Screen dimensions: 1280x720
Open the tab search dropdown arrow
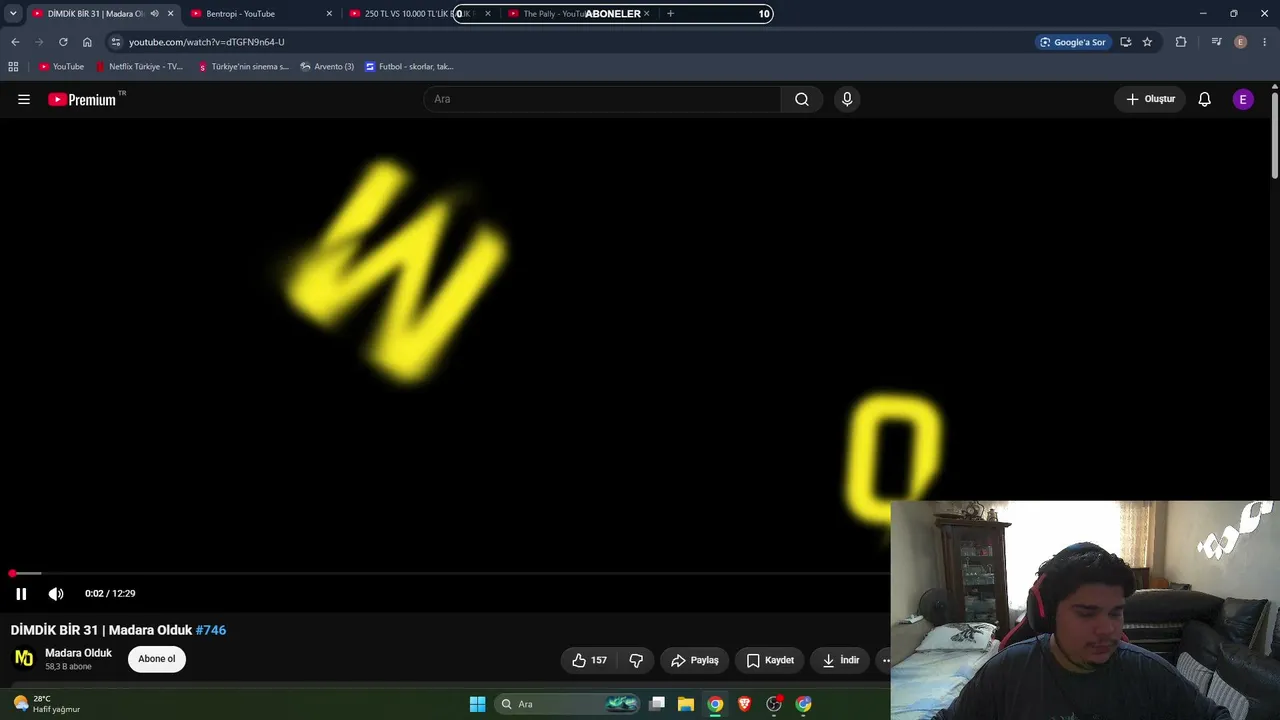coord(13,14)
